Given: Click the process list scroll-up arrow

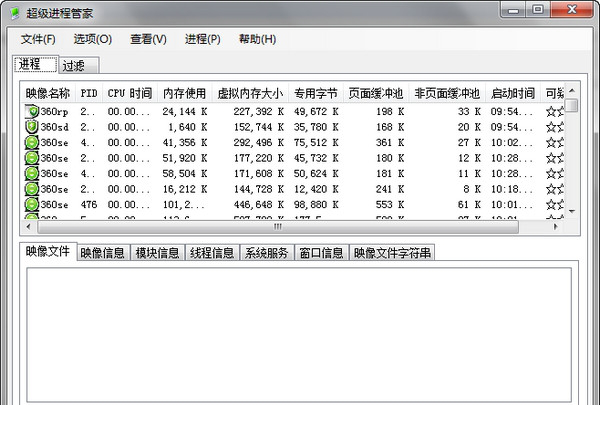Looking at the screenshot, I should tap(572, 91).
